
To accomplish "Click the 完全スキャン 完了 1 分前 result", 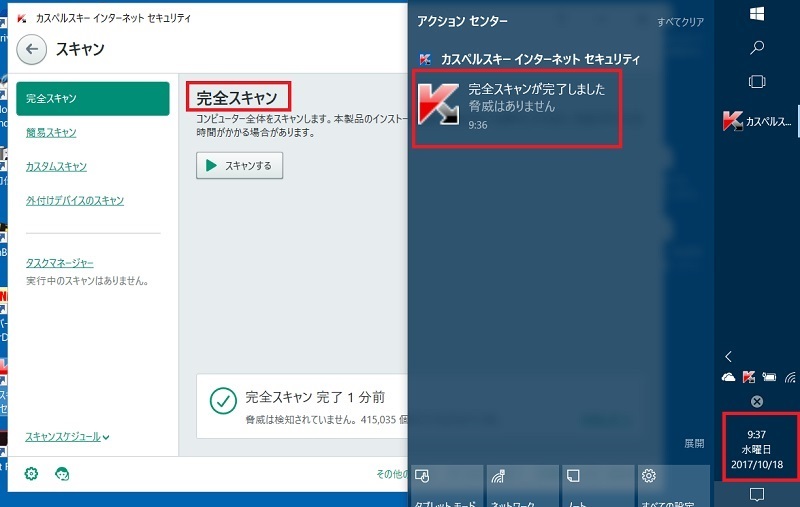I will [x=315, y=397].
